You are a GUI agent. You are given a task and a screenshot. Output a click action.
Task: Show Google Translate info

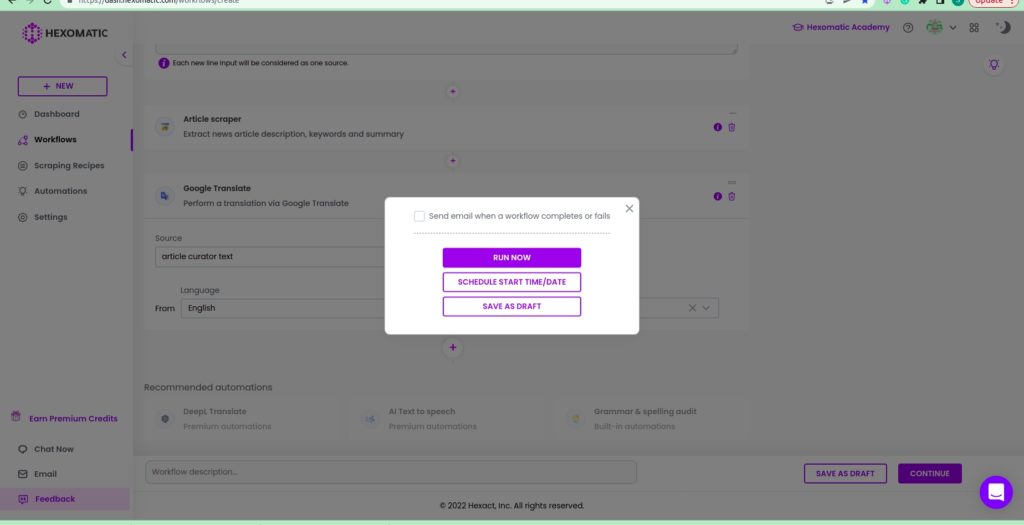click(718, 197)
